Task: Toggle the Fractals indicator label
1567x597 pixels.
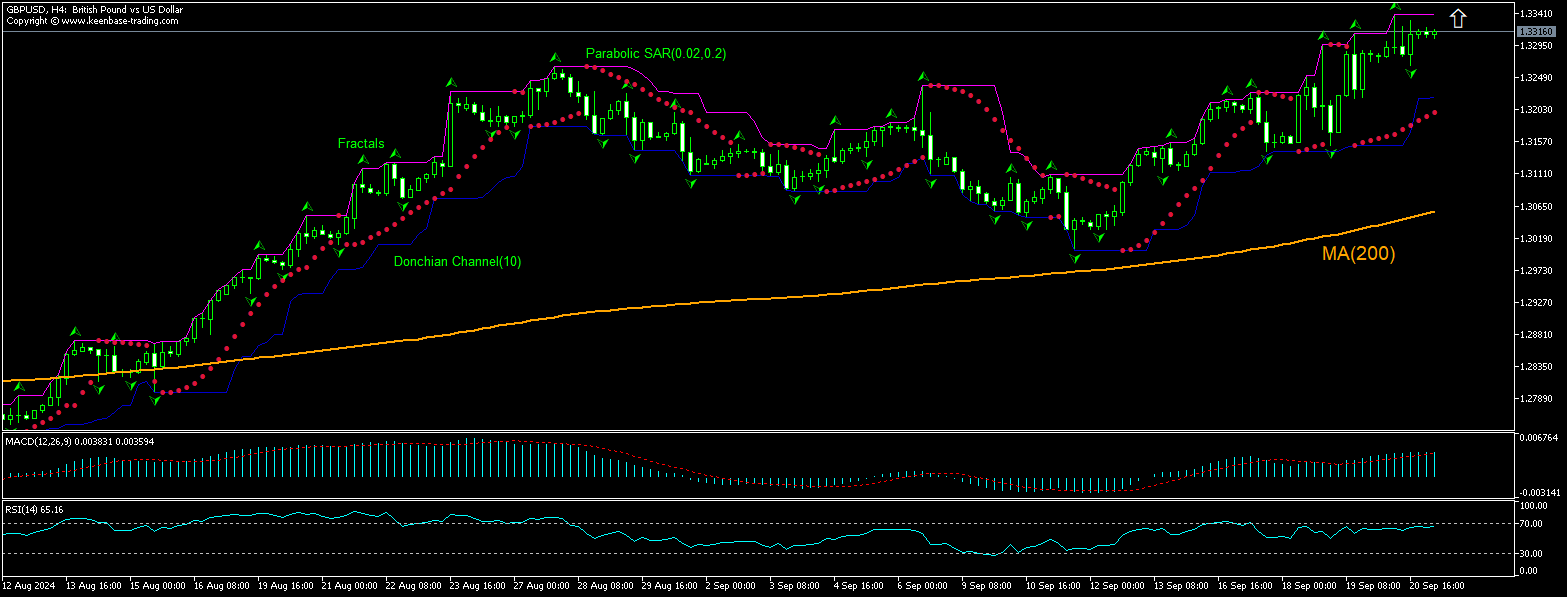Action: 361,144
